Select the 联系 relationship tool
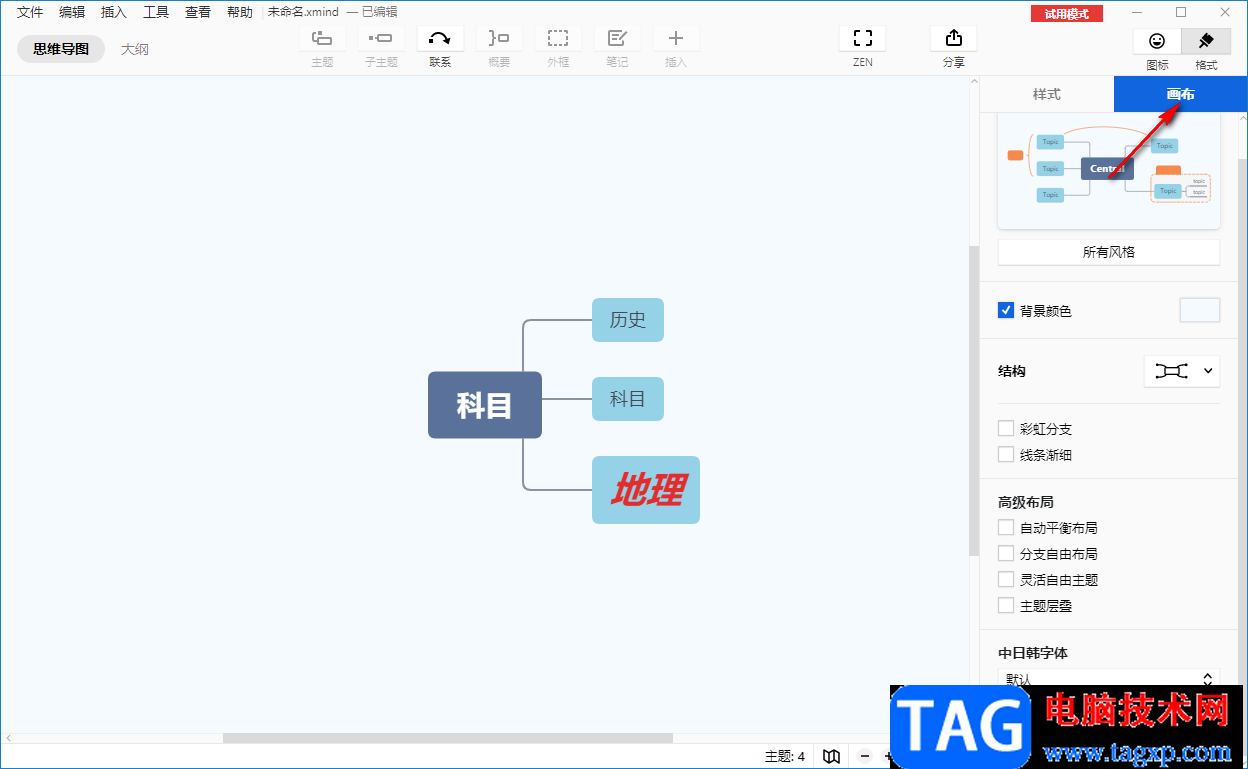The width and height of the screenshot is (1248, 769). [x=440, y=39]
